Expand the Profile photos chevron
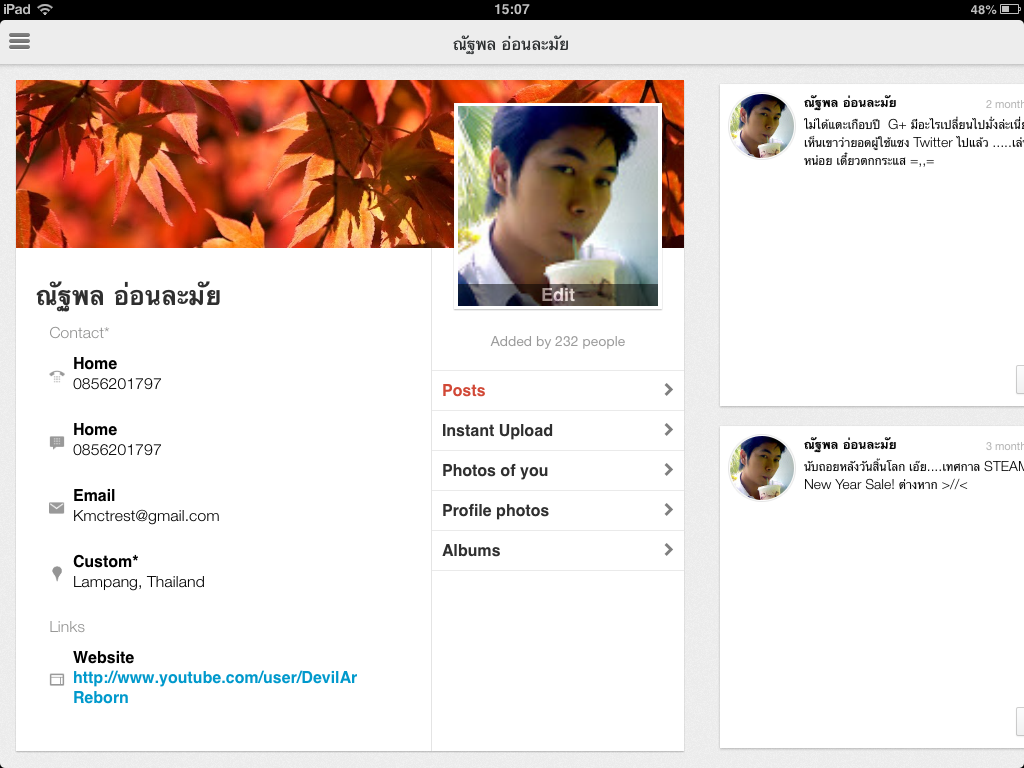This screenshot has width=1024, height=768. pos(668,509)
